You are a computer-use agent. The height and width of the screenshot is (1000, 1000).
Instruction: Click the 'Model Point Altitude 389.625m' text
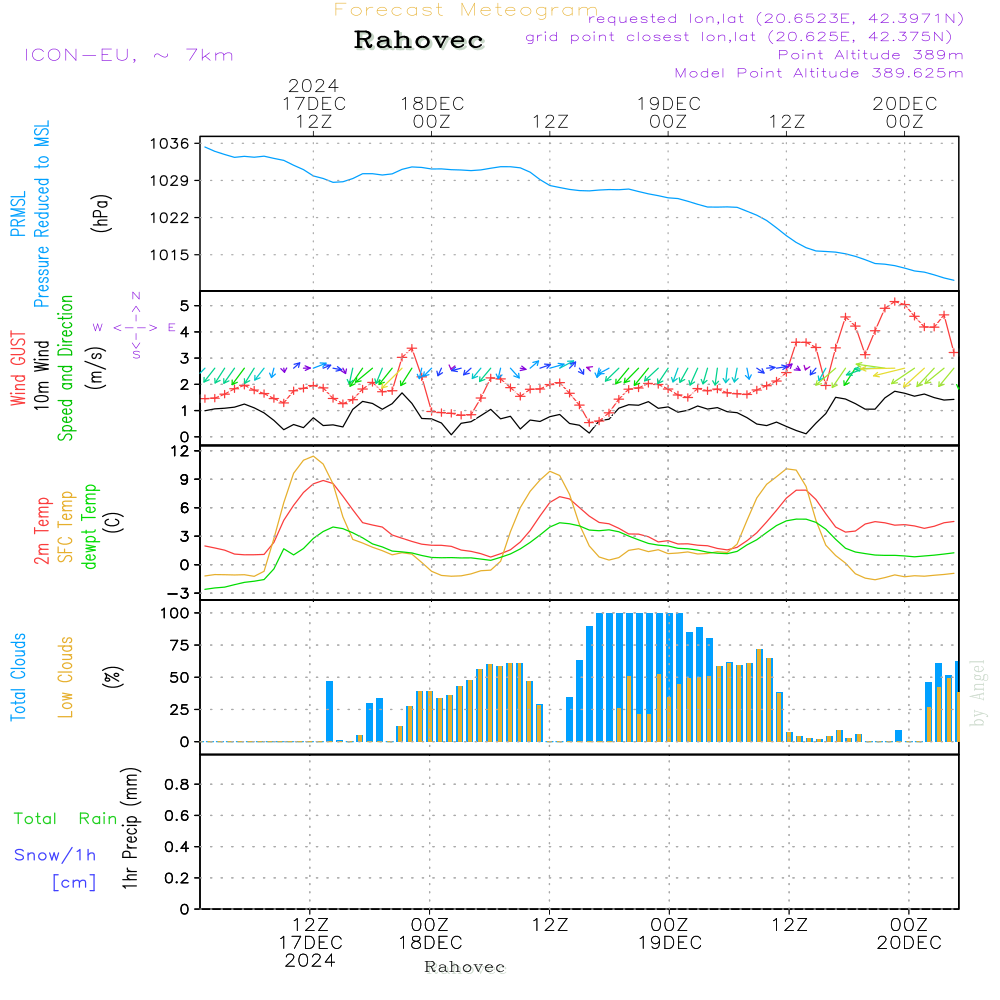pos(819,73)
